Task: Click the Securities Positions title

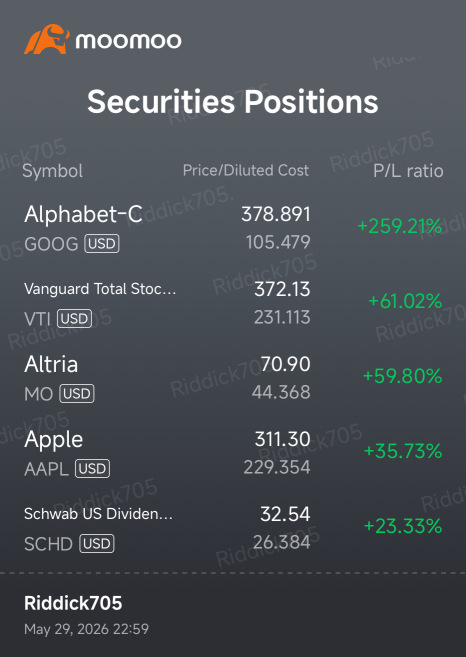Action: 233,102
